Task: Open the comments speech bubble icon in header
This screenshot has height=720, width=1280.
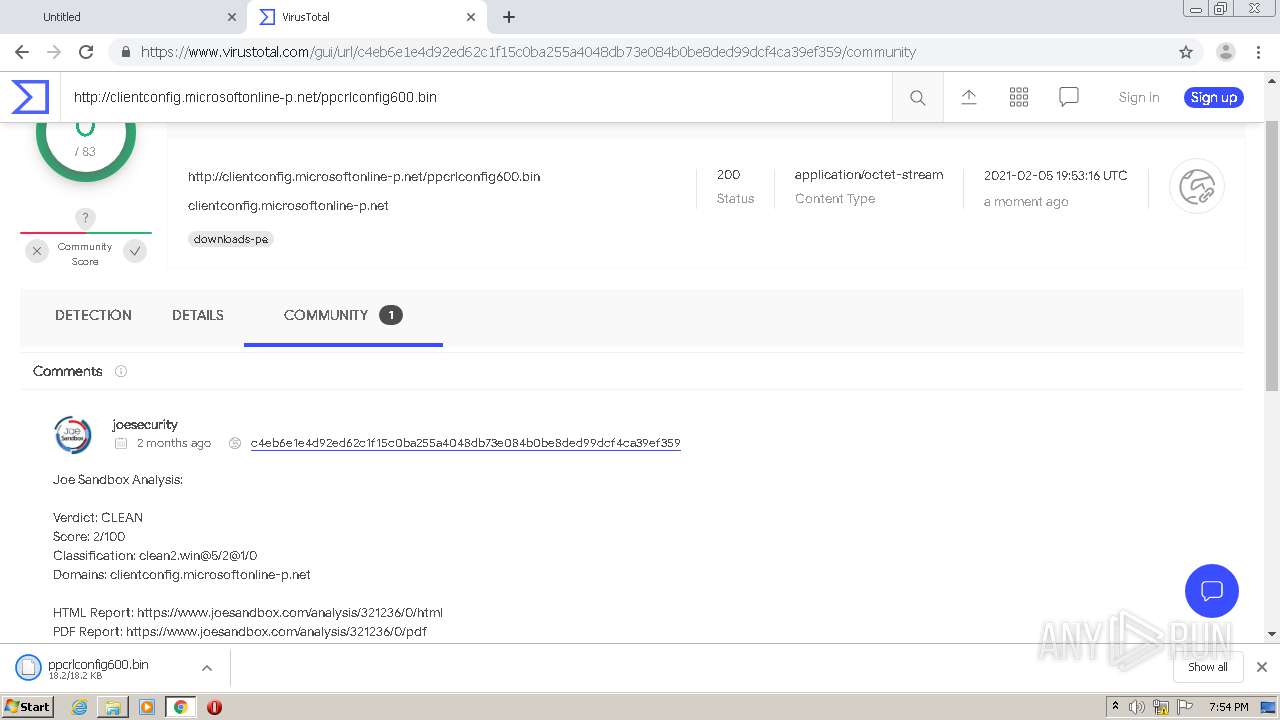Action: 1069,97
